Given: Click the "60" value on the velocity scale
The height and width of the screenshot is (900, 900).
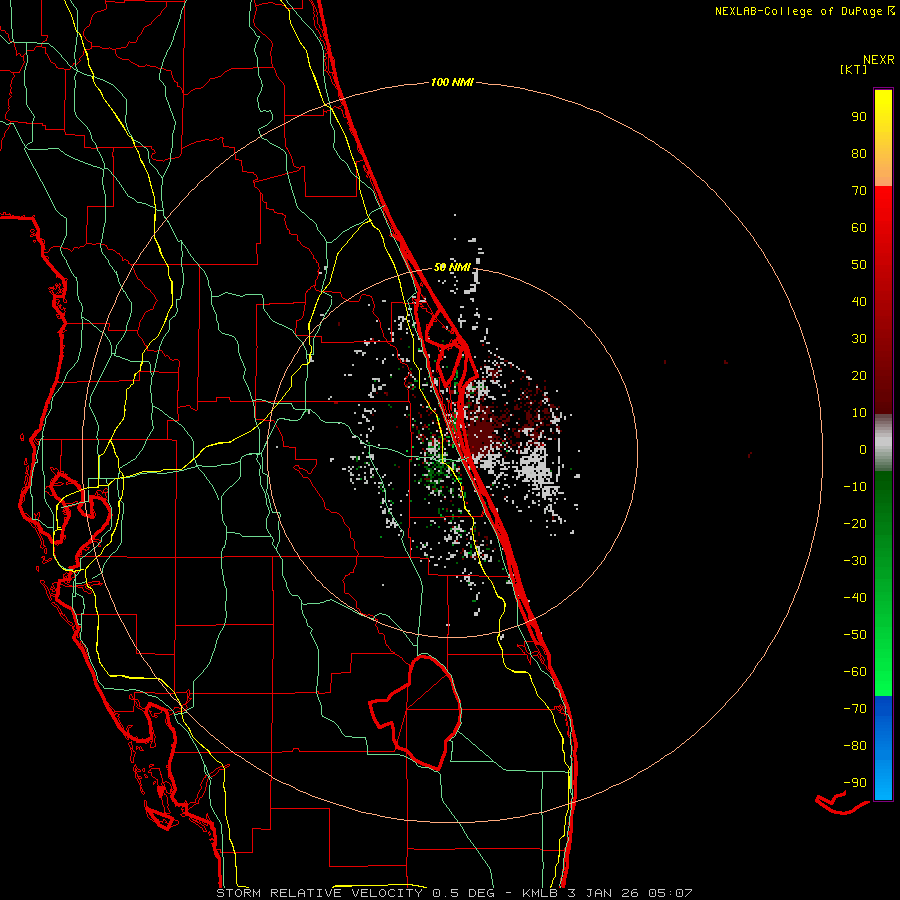Looking at the screenshot, I should 859,227.
